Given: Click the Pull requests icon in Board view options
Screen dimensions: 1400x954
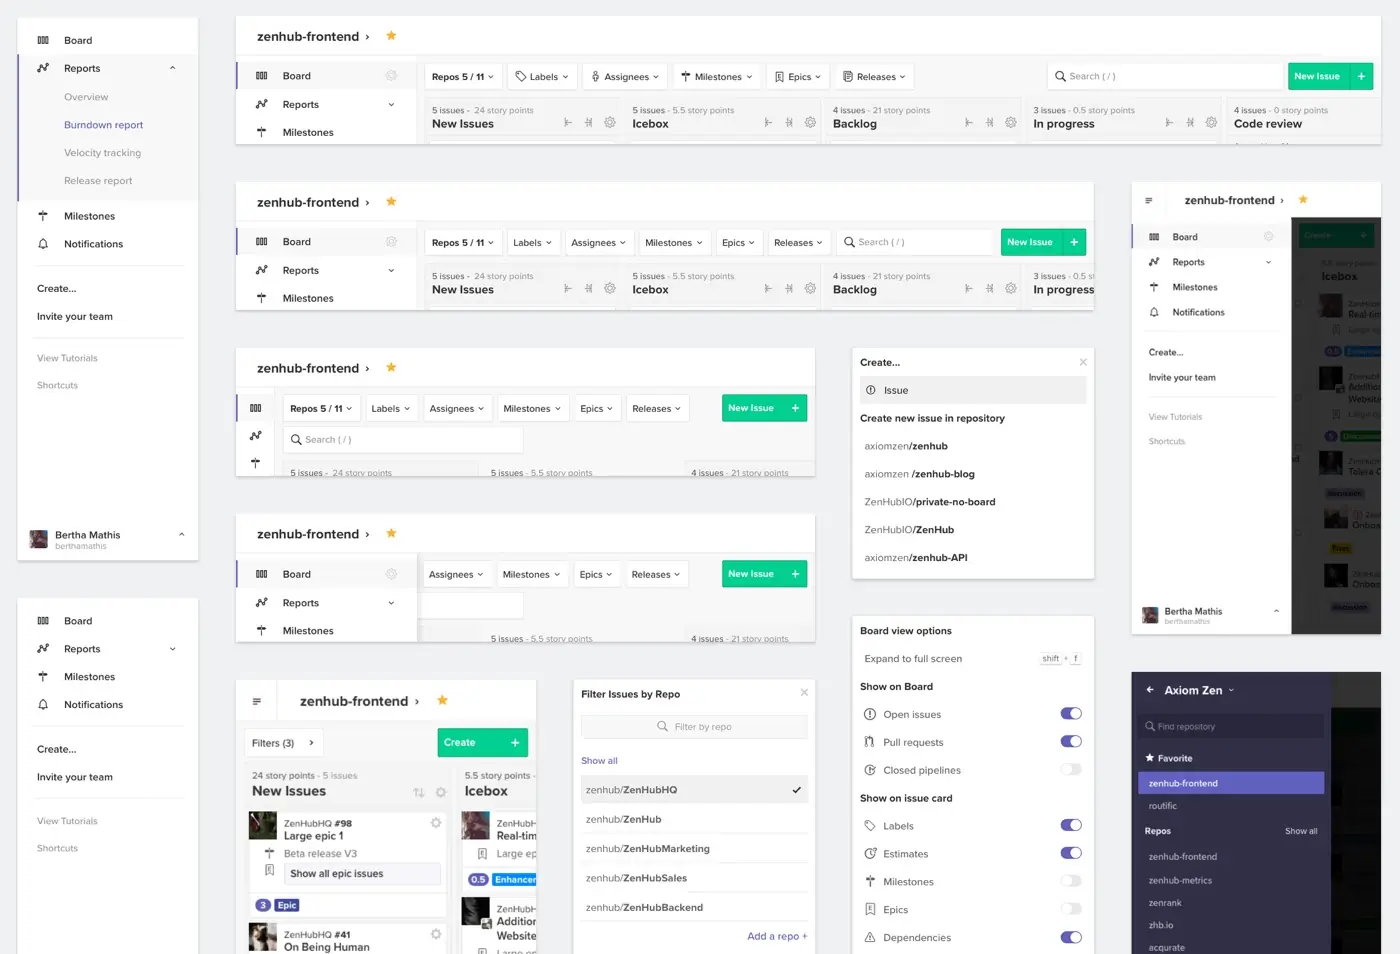Looking at the screenshot, I should 870,742.
